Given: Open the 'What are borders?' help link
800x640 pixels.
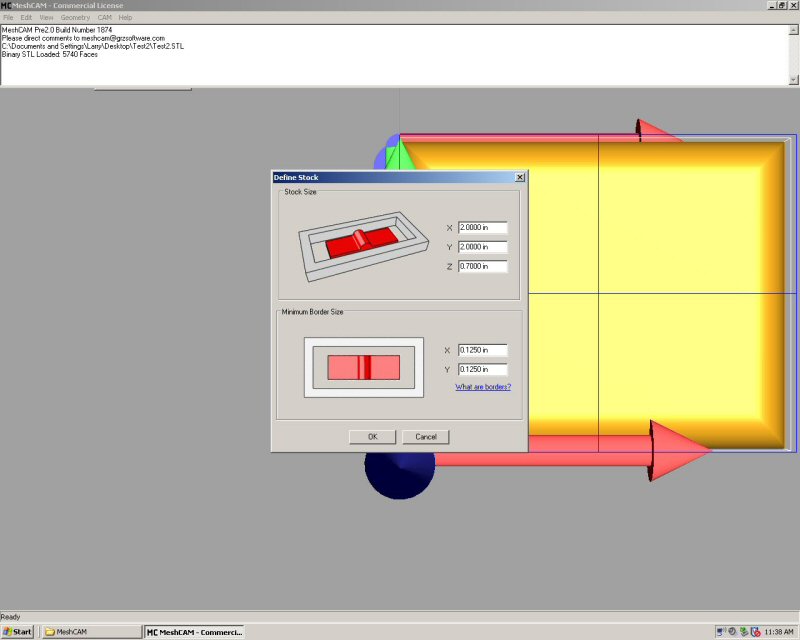Looking at the screenshot, I should pos(483,387).
